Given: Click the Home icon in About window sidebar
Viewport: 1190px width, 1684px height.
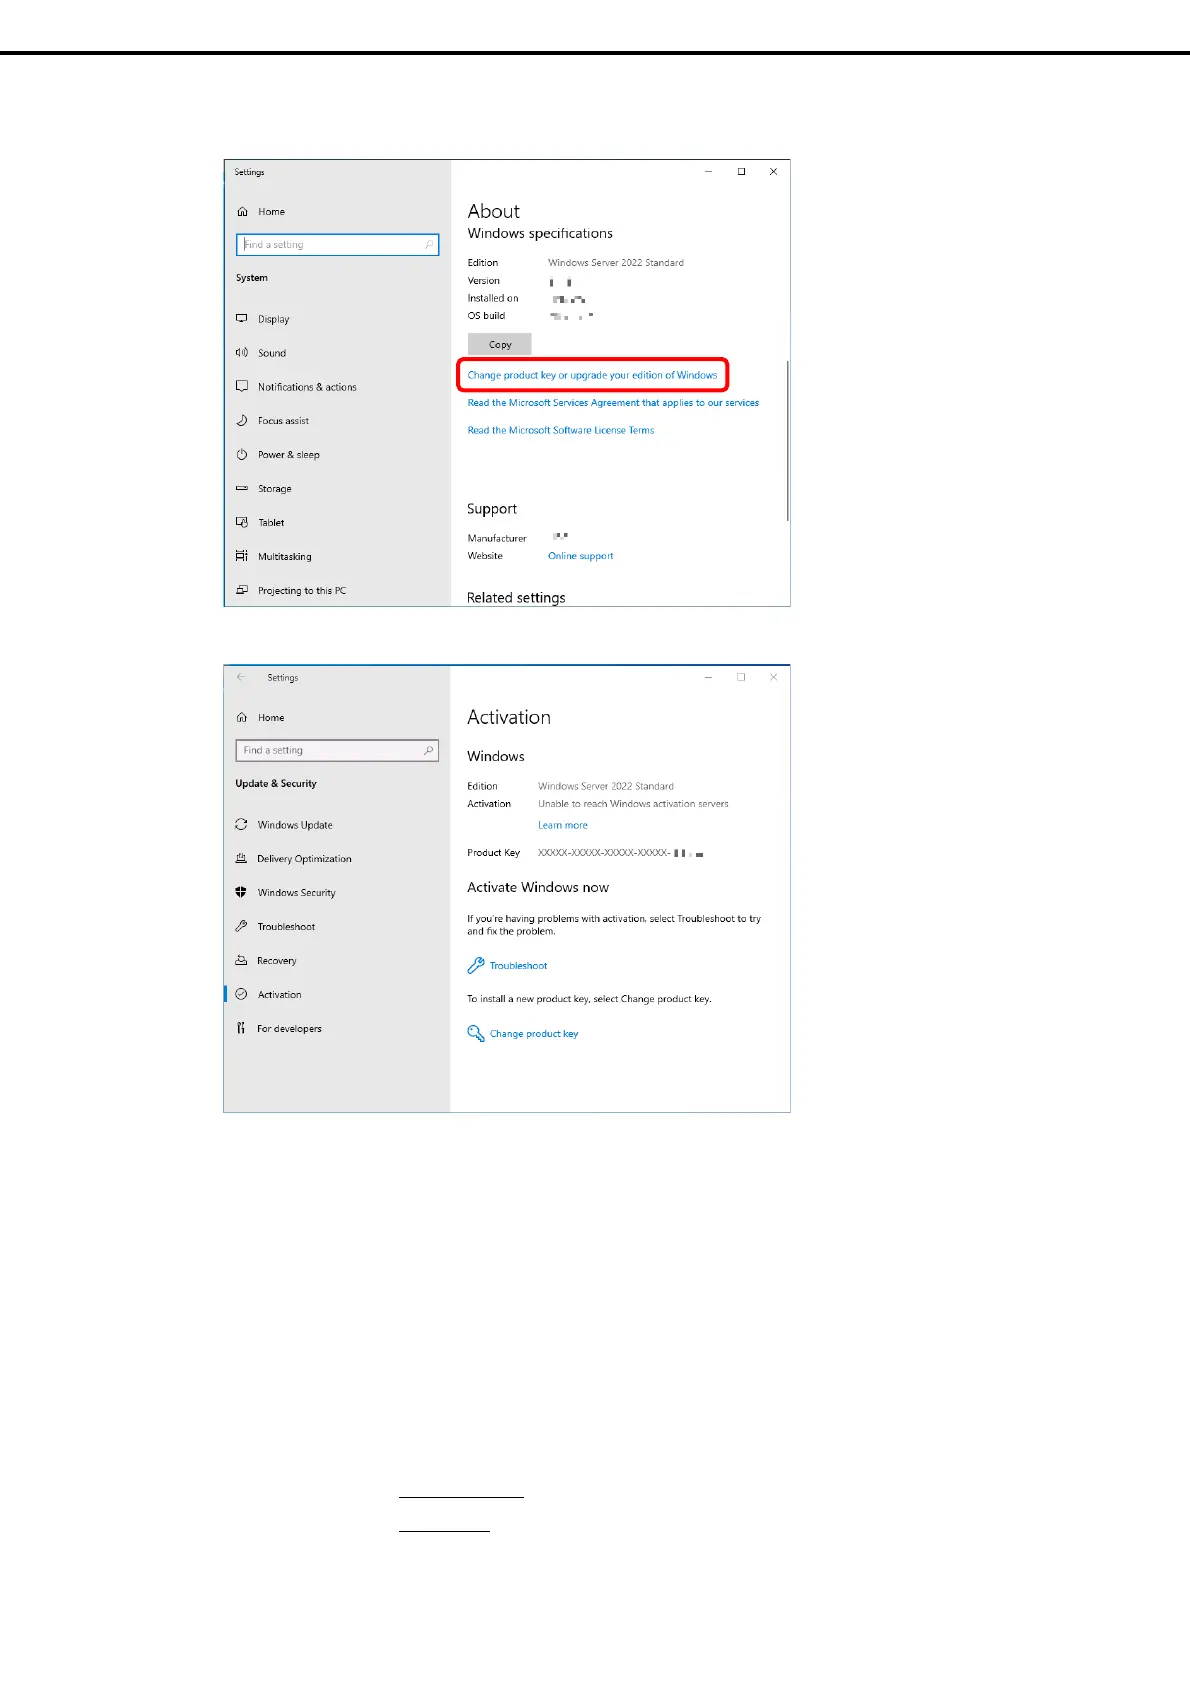Looking at the screenshot, I should tap(242, 212).
